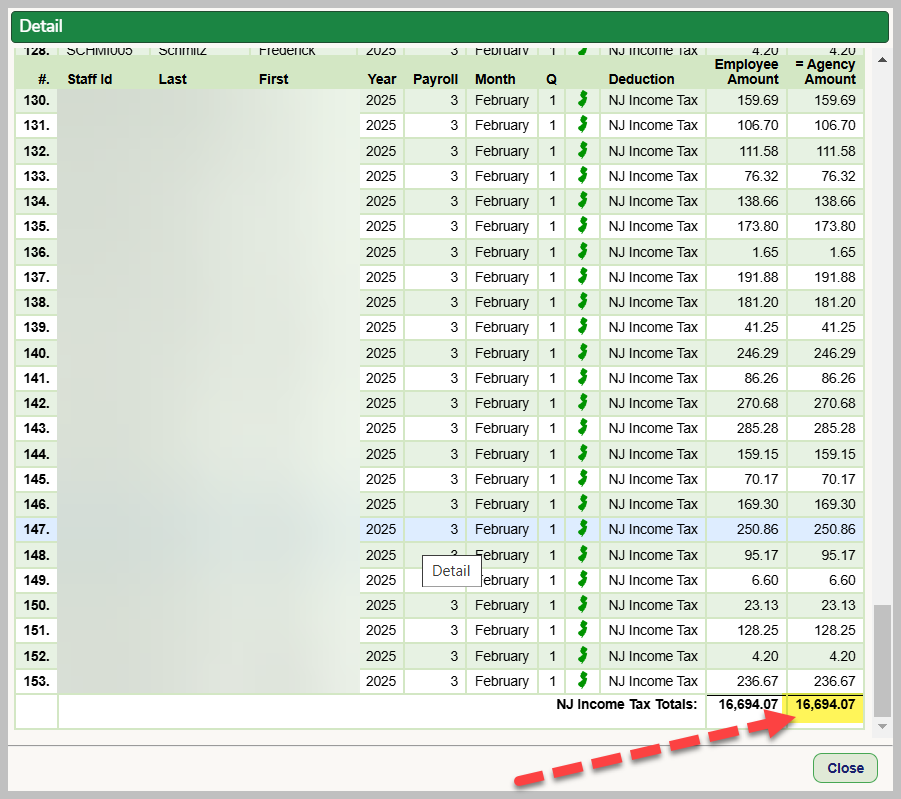Screen dimensions: 901x799
Task: Click Agency Amount 285.28 in row 143
Action: click(x=834, y=428)
